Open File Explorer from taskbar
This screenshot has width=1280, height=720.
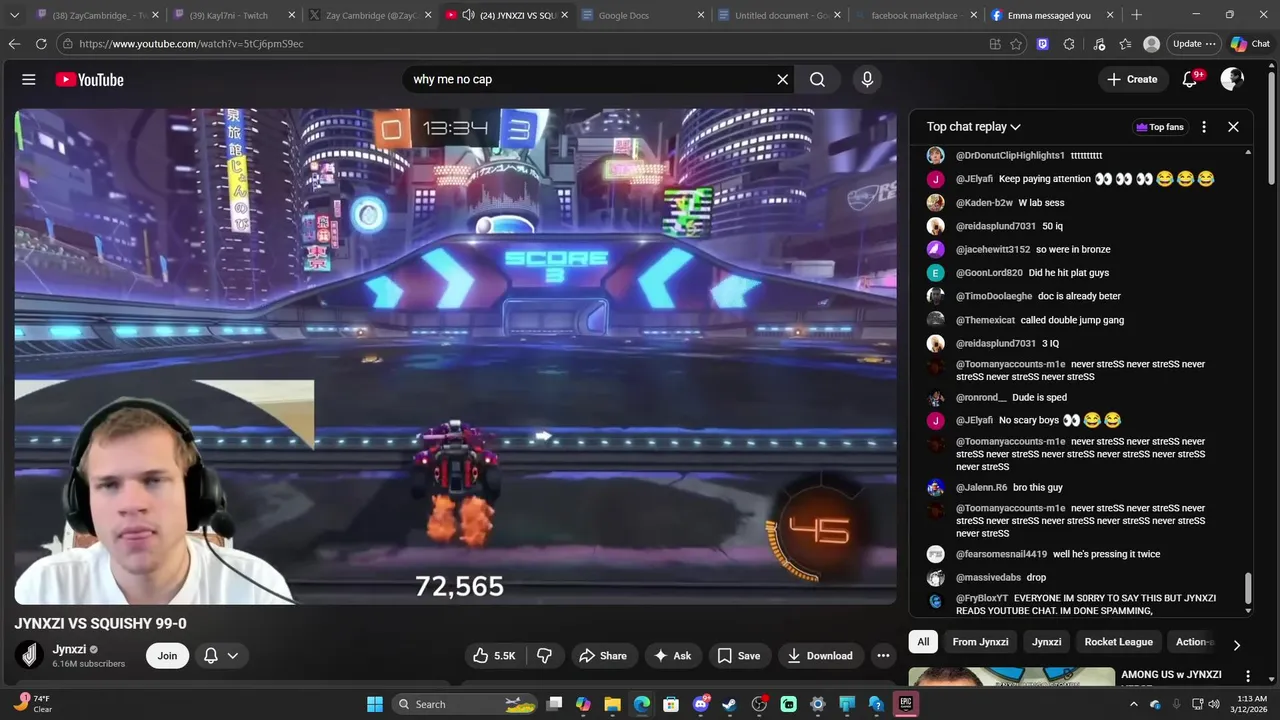pos(612,704)
